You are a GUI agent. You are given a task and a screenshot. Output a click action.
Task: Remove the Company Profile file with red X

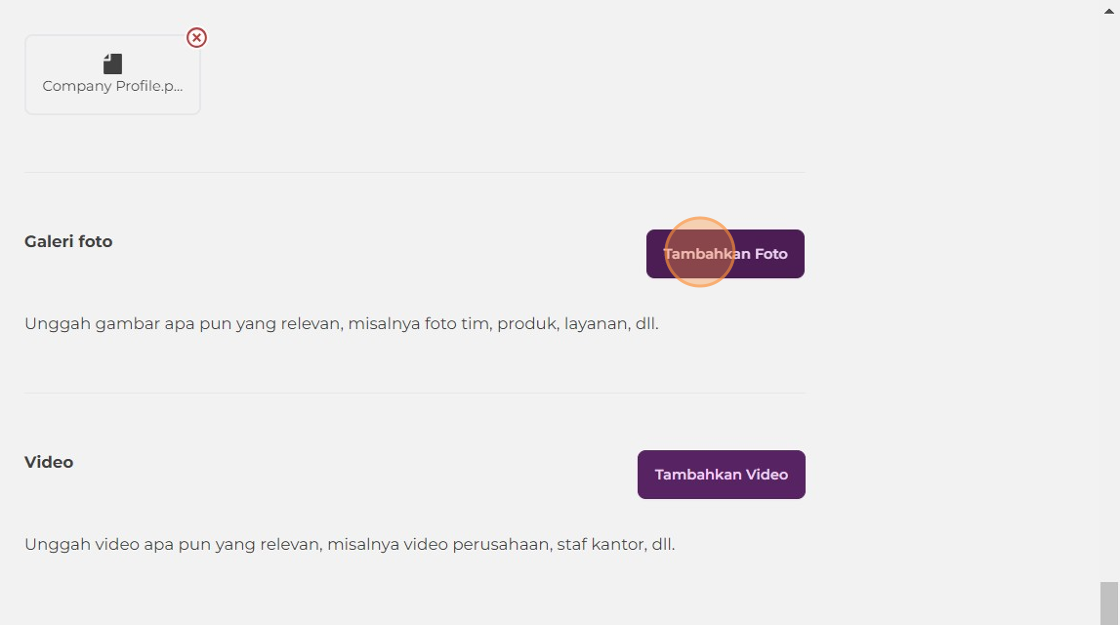tap(196, 37)
